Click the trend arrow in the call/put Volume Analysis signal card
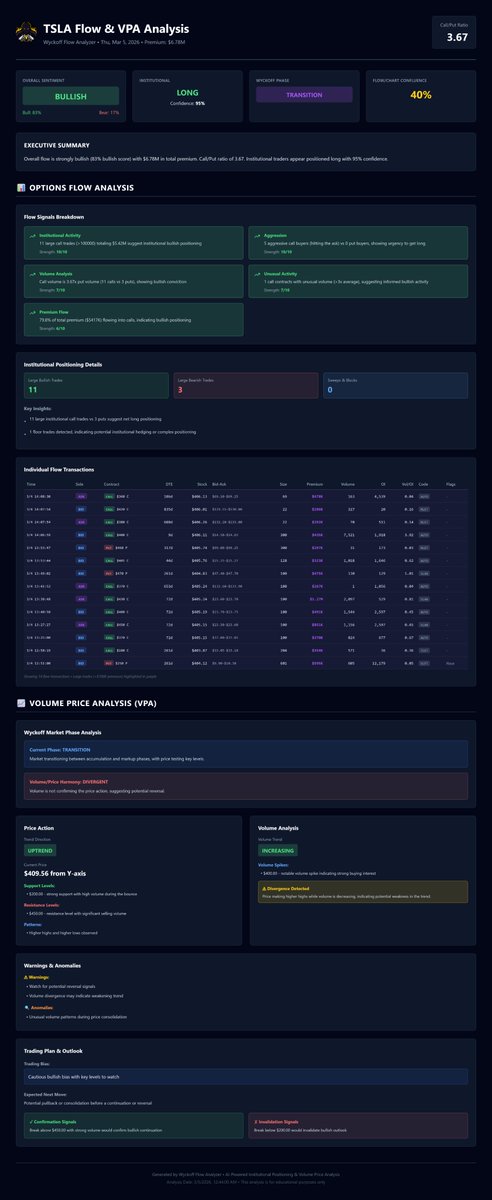 [x=31, y=272]
